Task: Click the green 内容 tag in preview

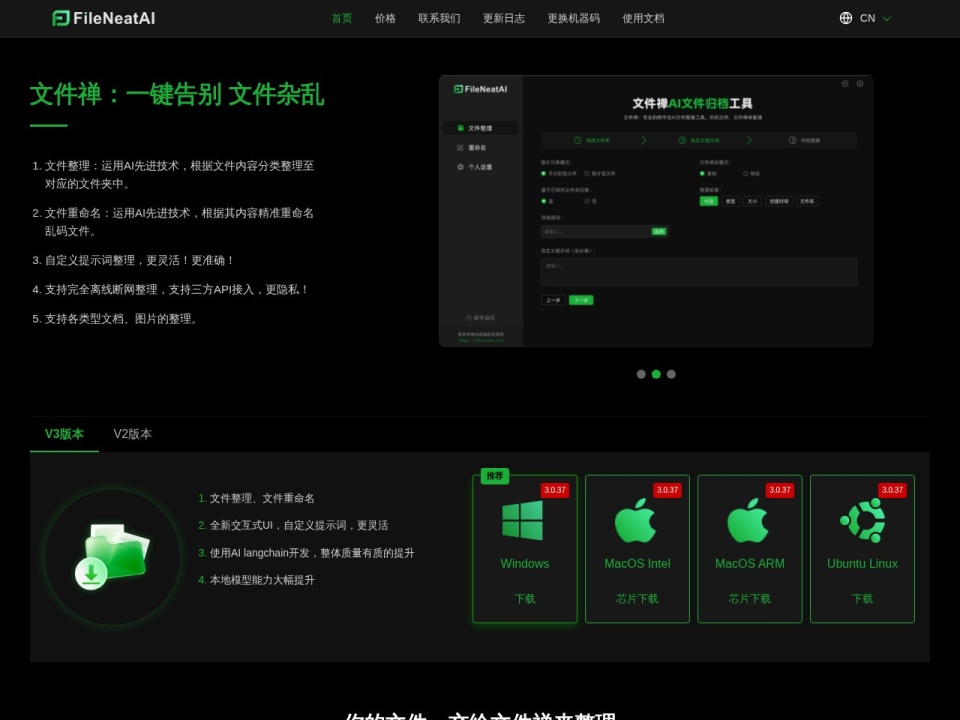Action: 708,201
